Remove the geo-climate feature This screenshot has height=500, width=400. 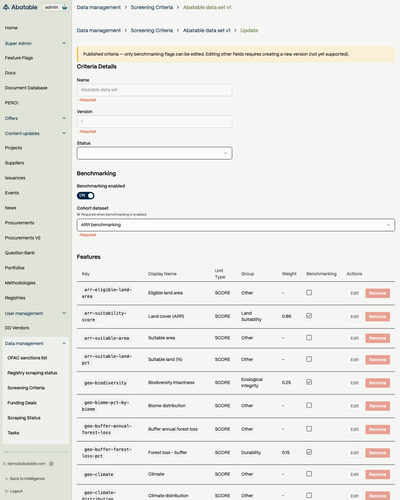(x=377, y=474)
